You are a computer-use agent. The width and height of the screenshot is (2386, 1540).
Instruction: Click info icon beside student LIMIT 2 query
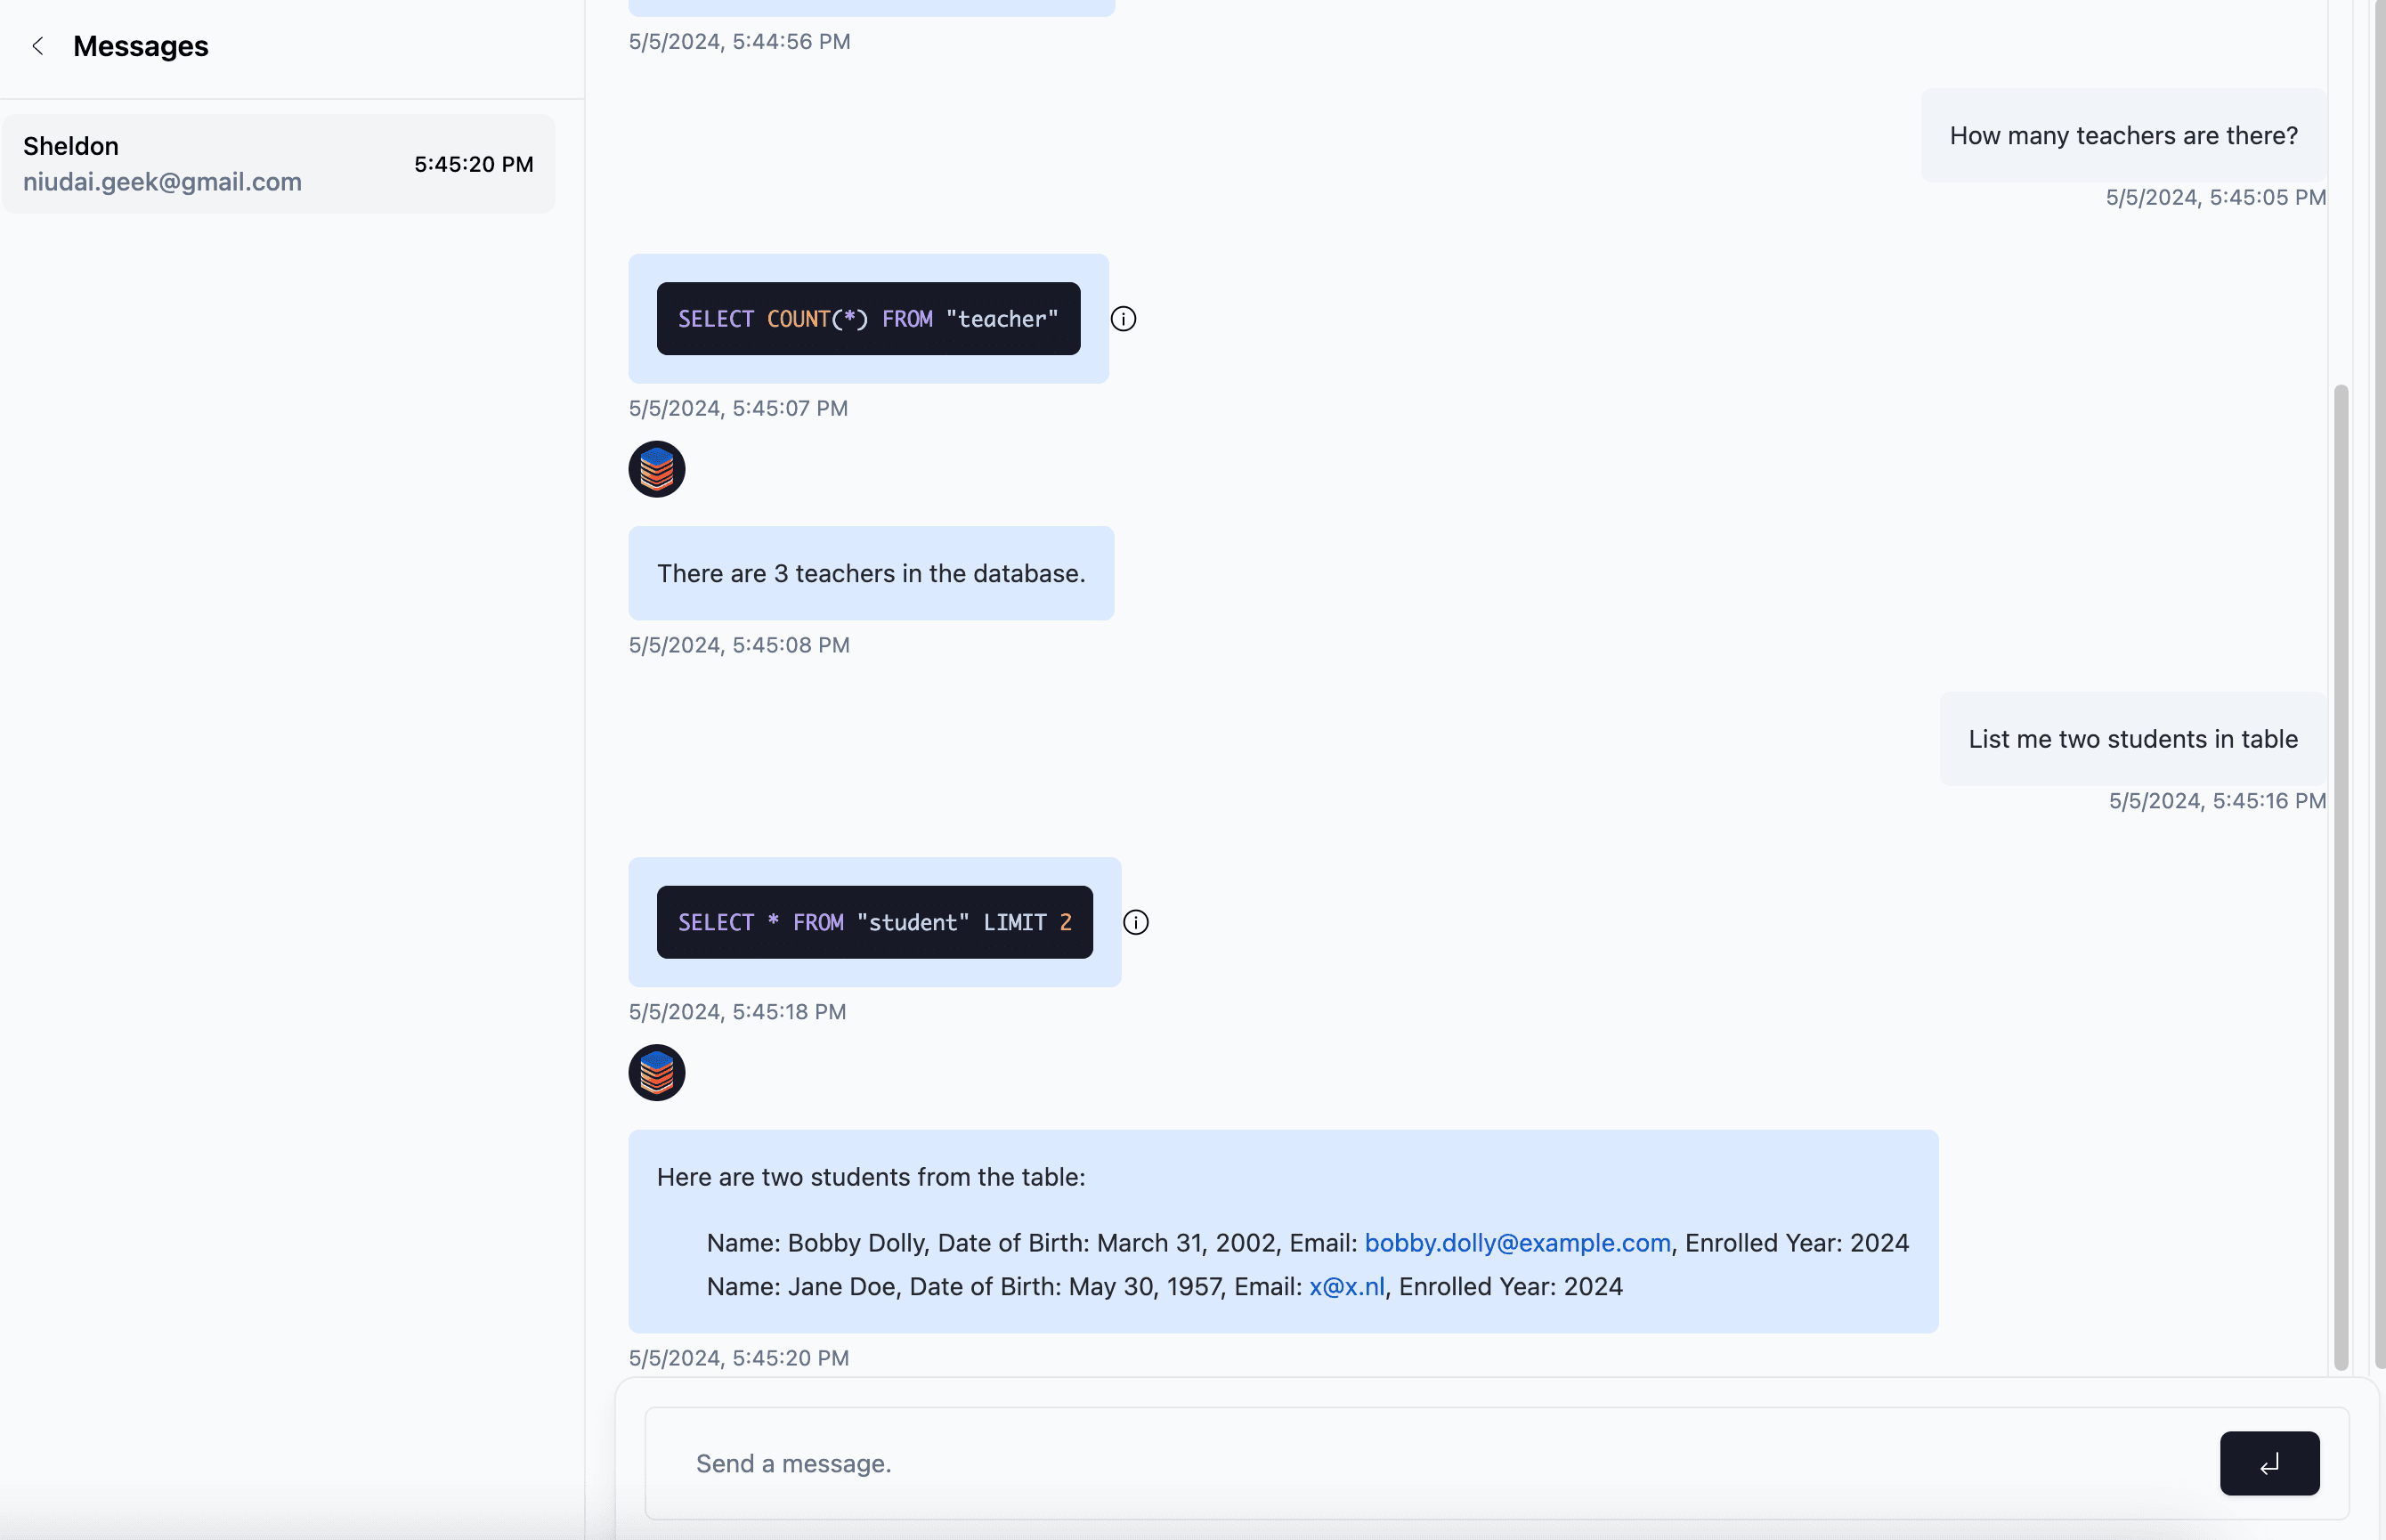coord(1135,922)
